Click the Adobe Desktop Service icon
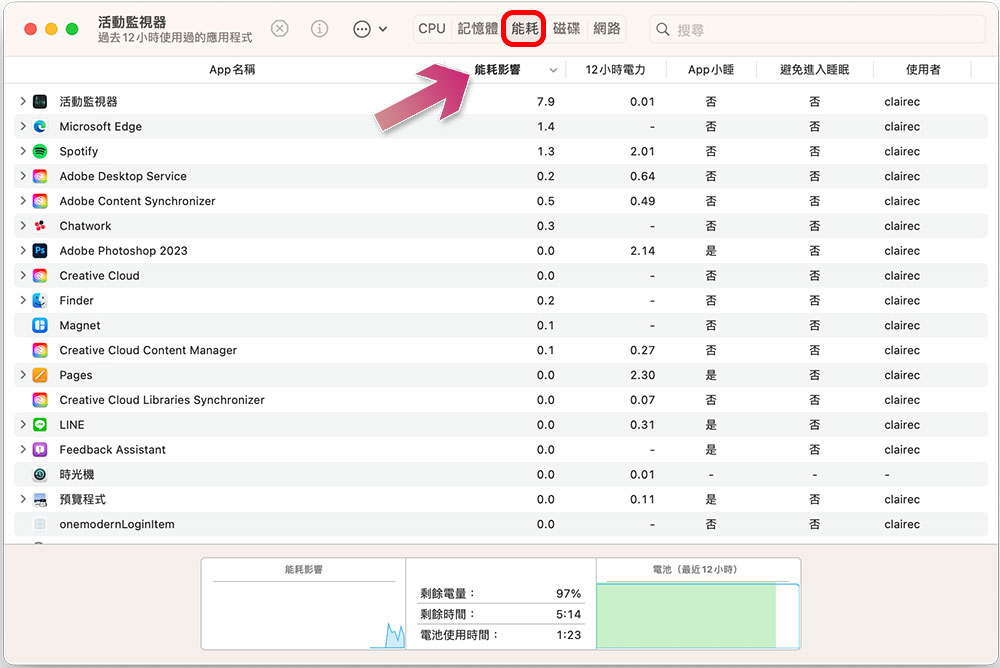This screenshot has height=668, width=1000. (x=40, y=176)
